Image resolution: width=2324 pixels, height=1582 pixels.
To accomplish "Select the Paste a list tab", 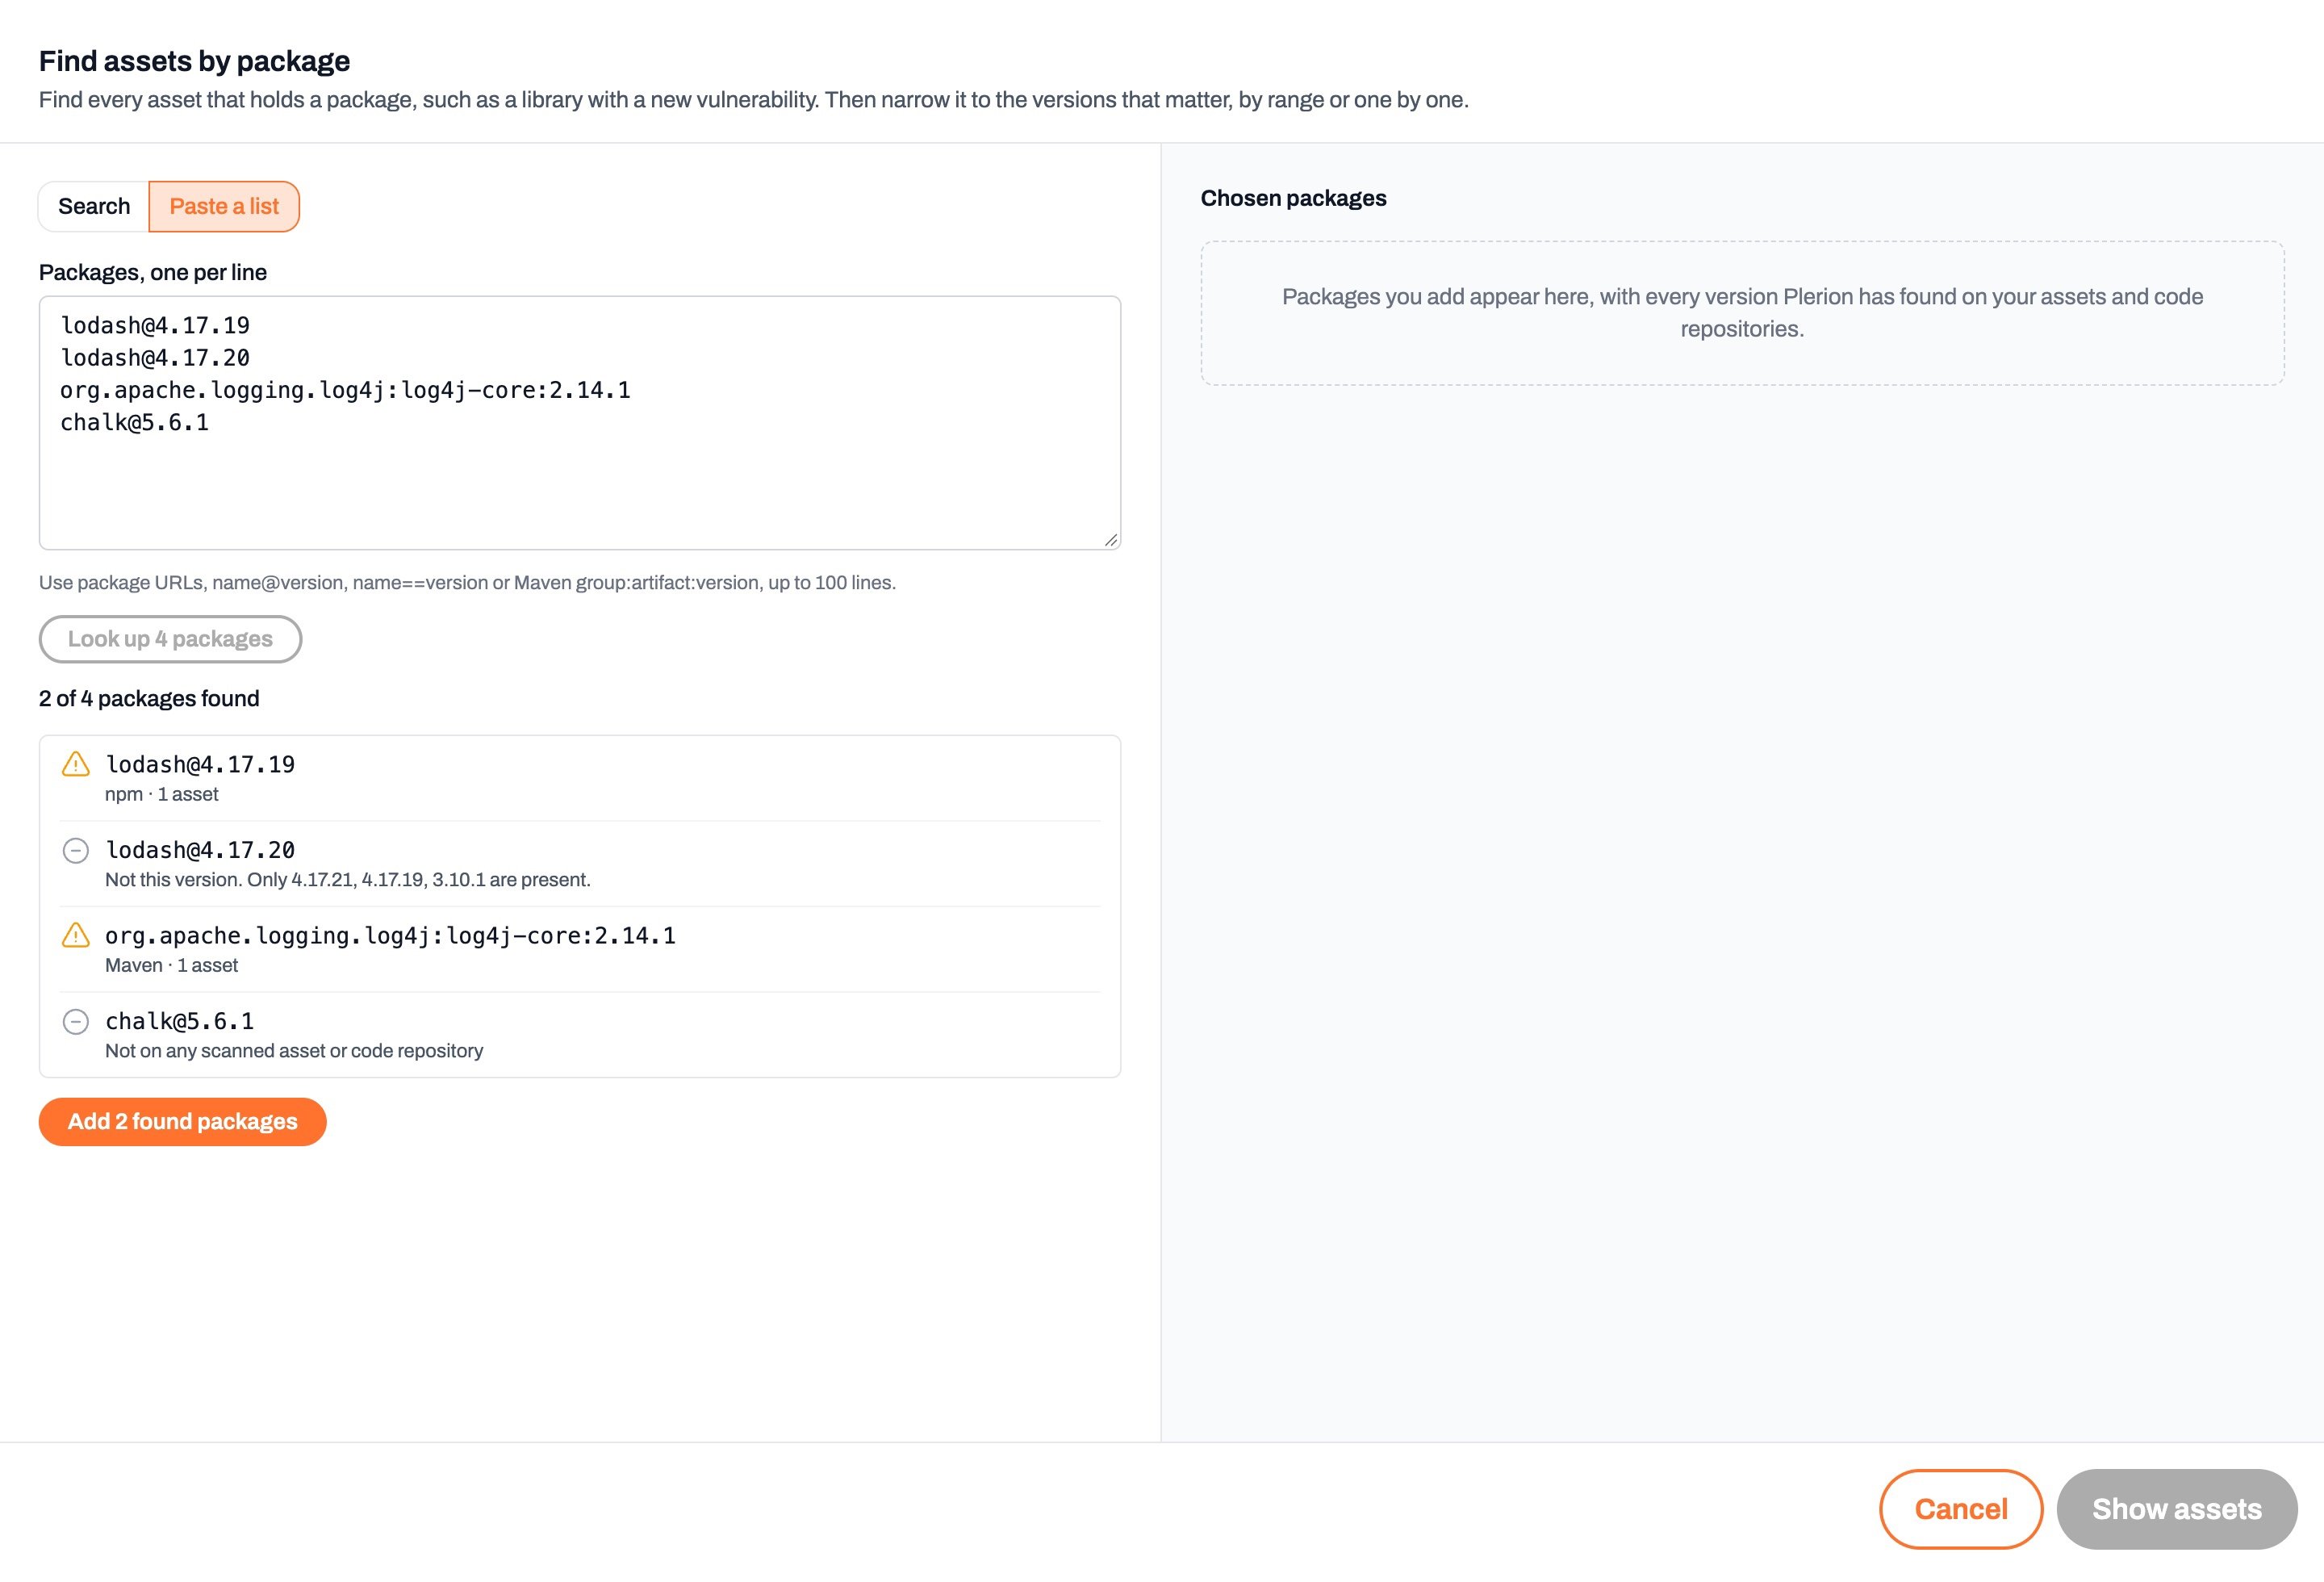I will click(x=224, y=206).
